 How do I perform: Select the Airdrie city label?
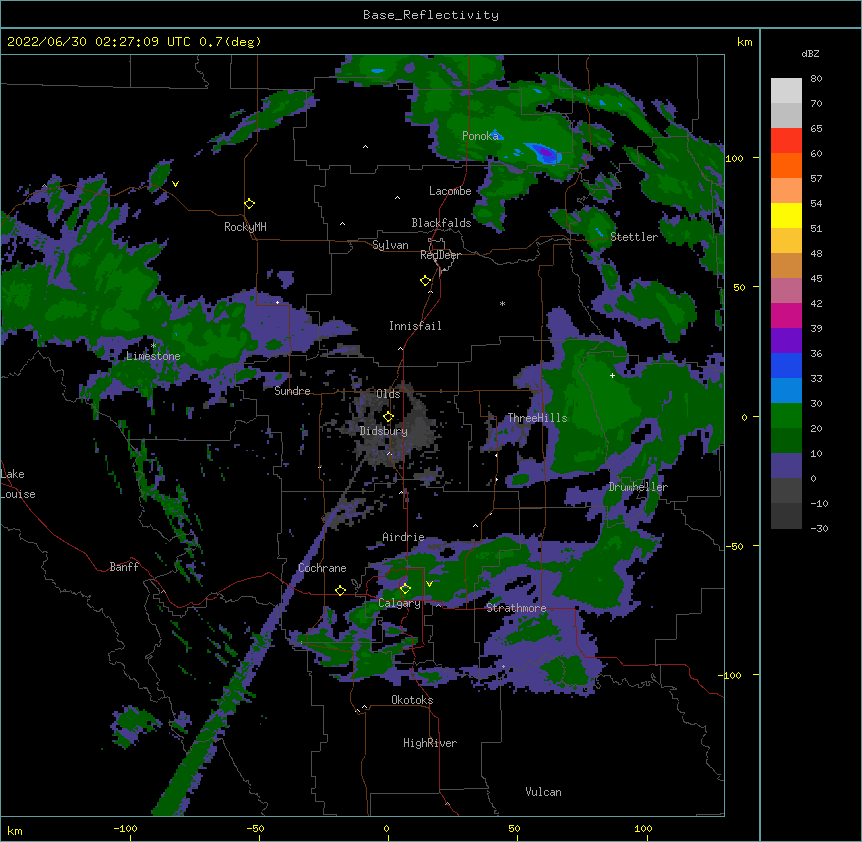point(404,537)
